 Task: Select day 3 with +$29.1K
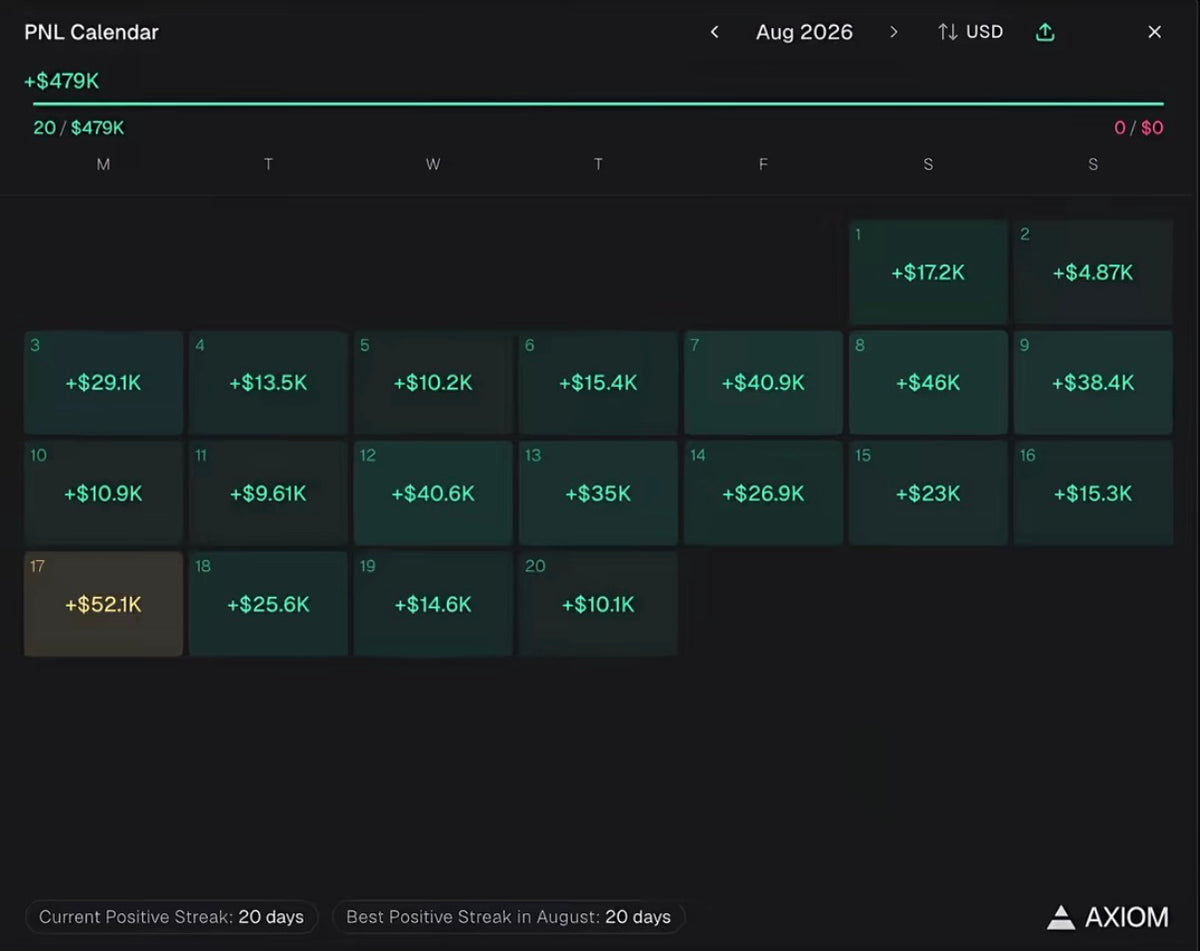[103, 383]
